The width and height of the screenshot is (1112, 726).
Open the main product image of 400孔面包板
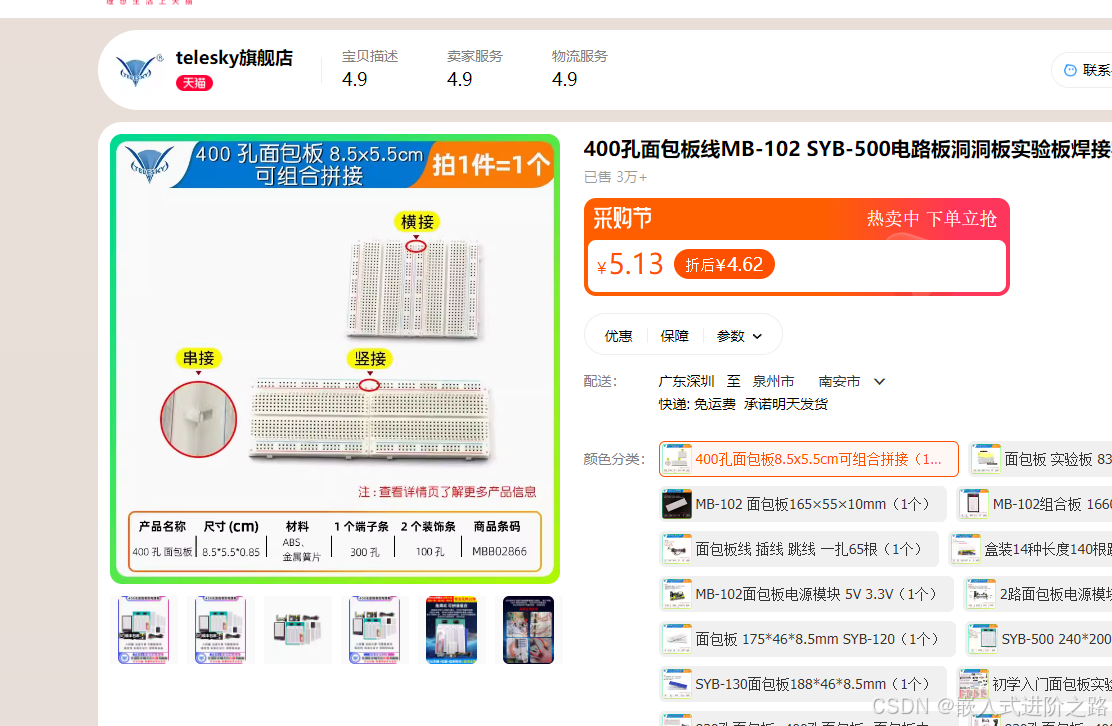coord(335,359)
